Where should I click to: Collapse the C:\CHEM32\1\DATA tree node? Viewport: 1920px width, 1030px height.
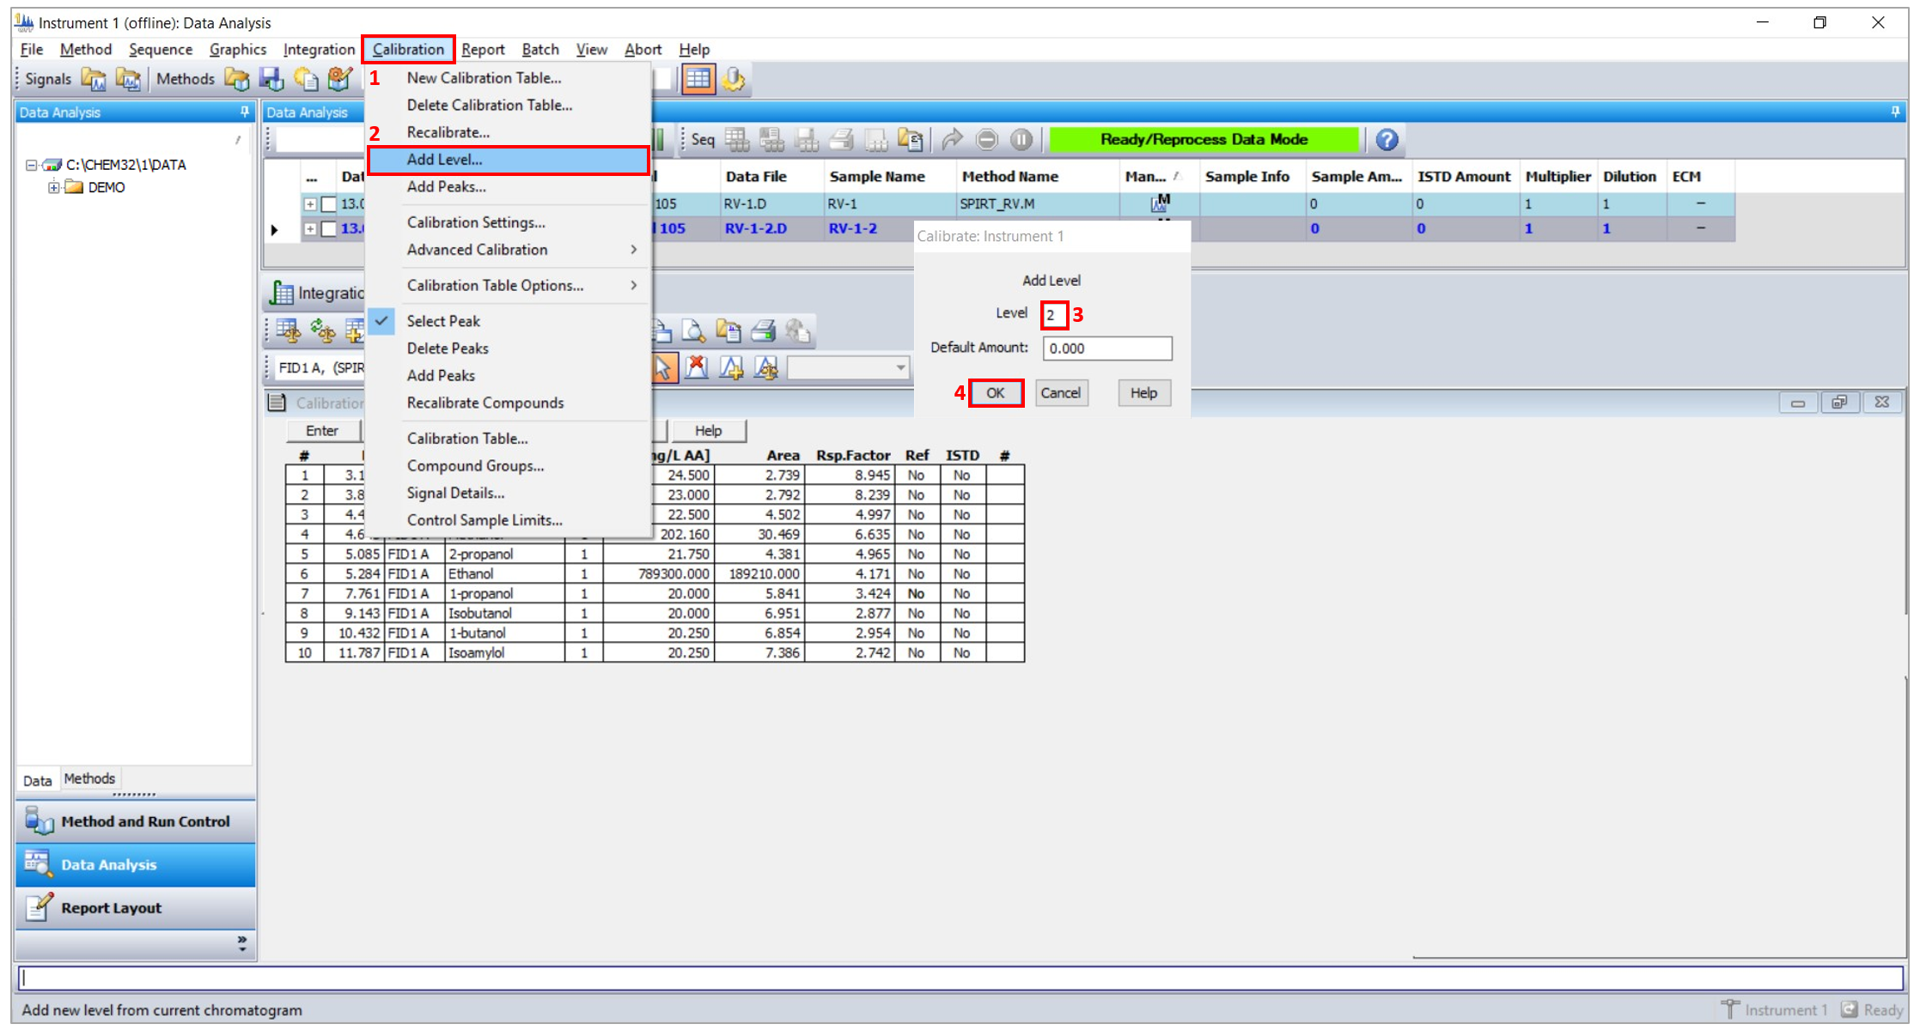[x=31, y=165]
